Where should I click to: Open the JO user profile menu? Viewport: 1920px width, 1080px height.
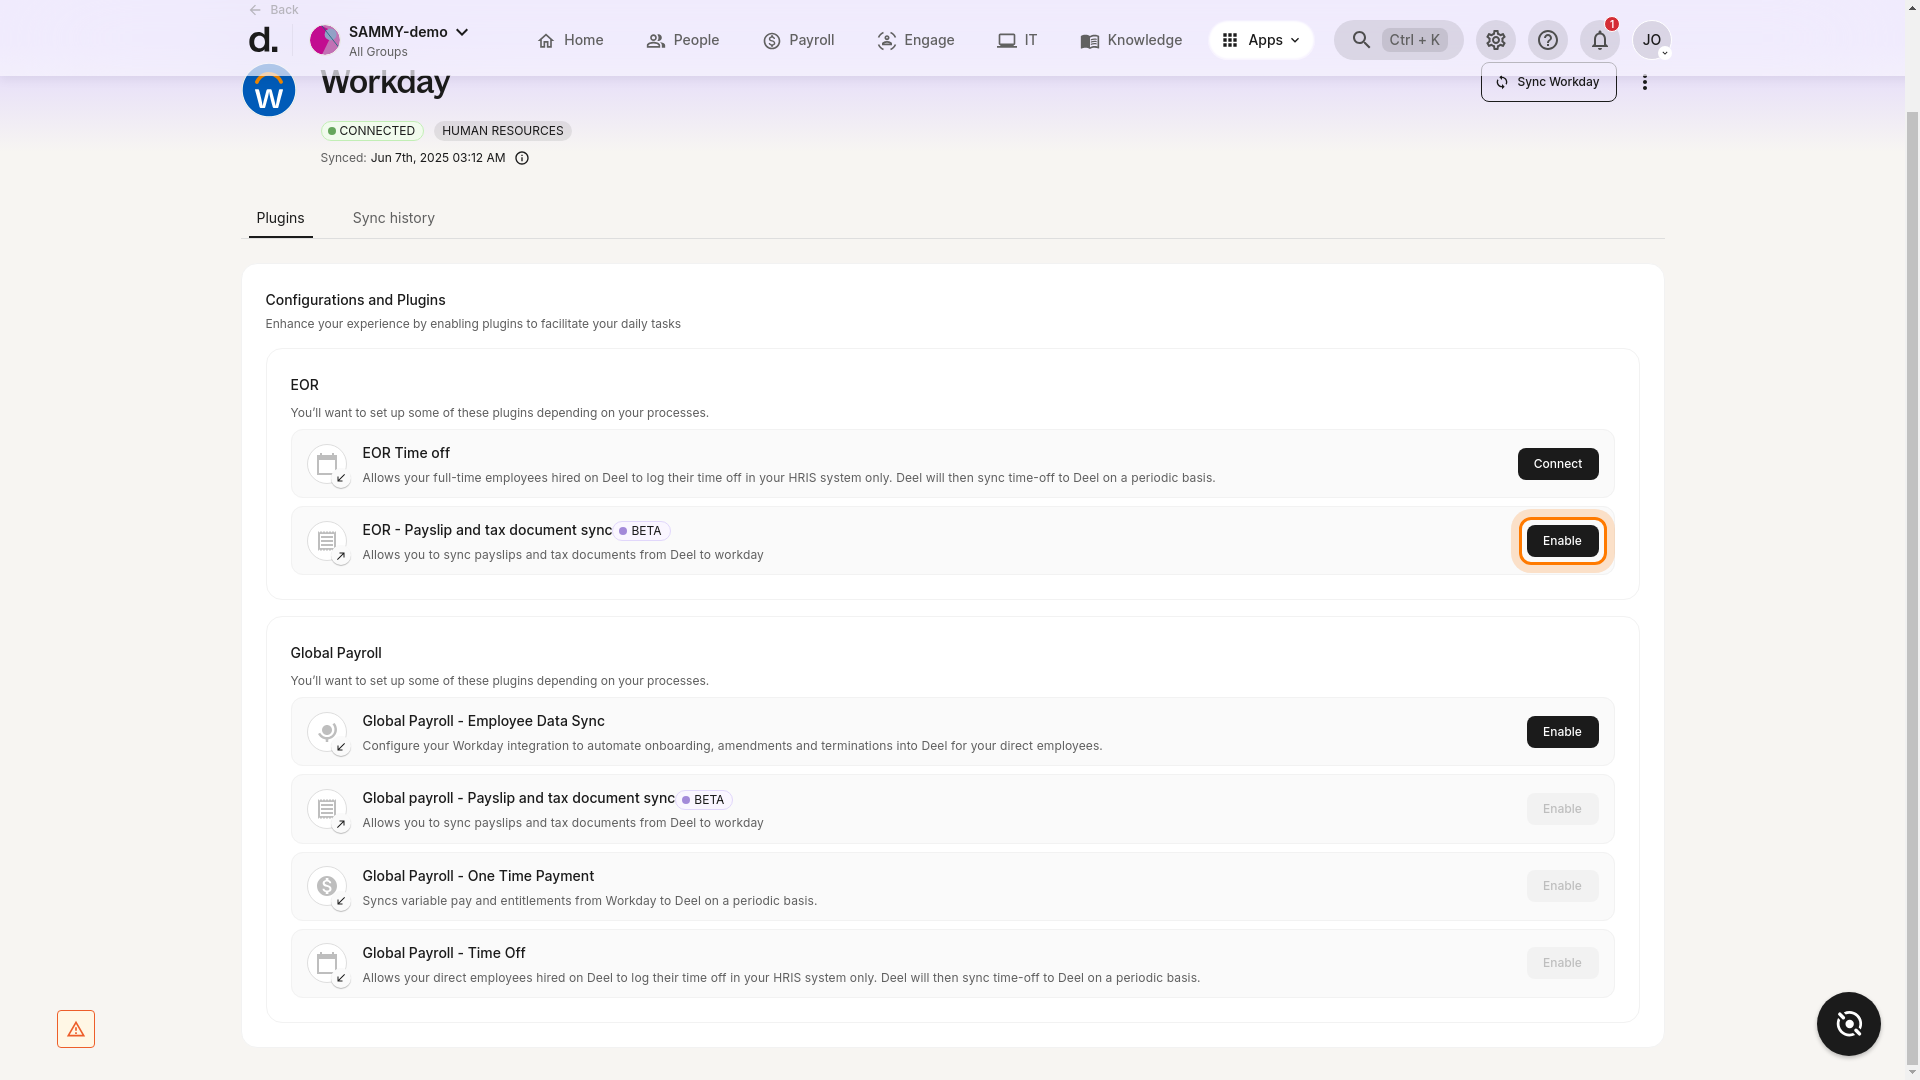click(1651, 40)
